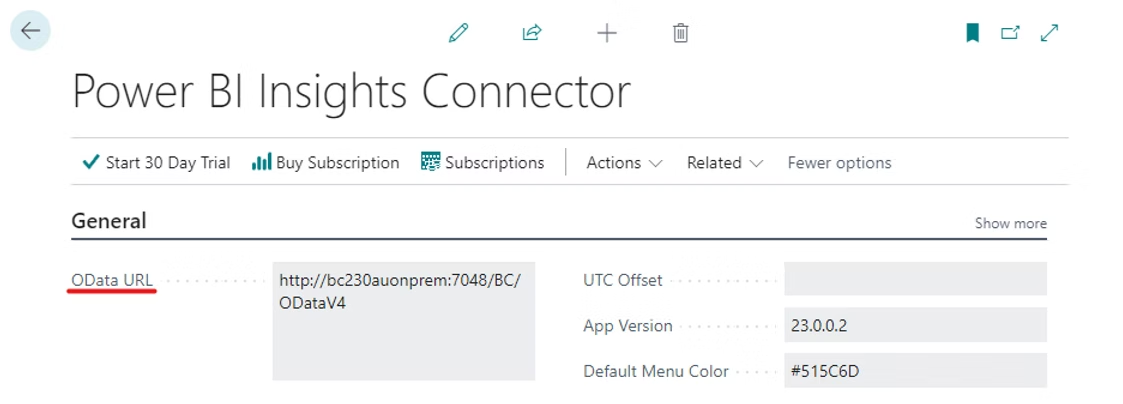Click Fewer options
1123x404 pixels.
(839, 163)
